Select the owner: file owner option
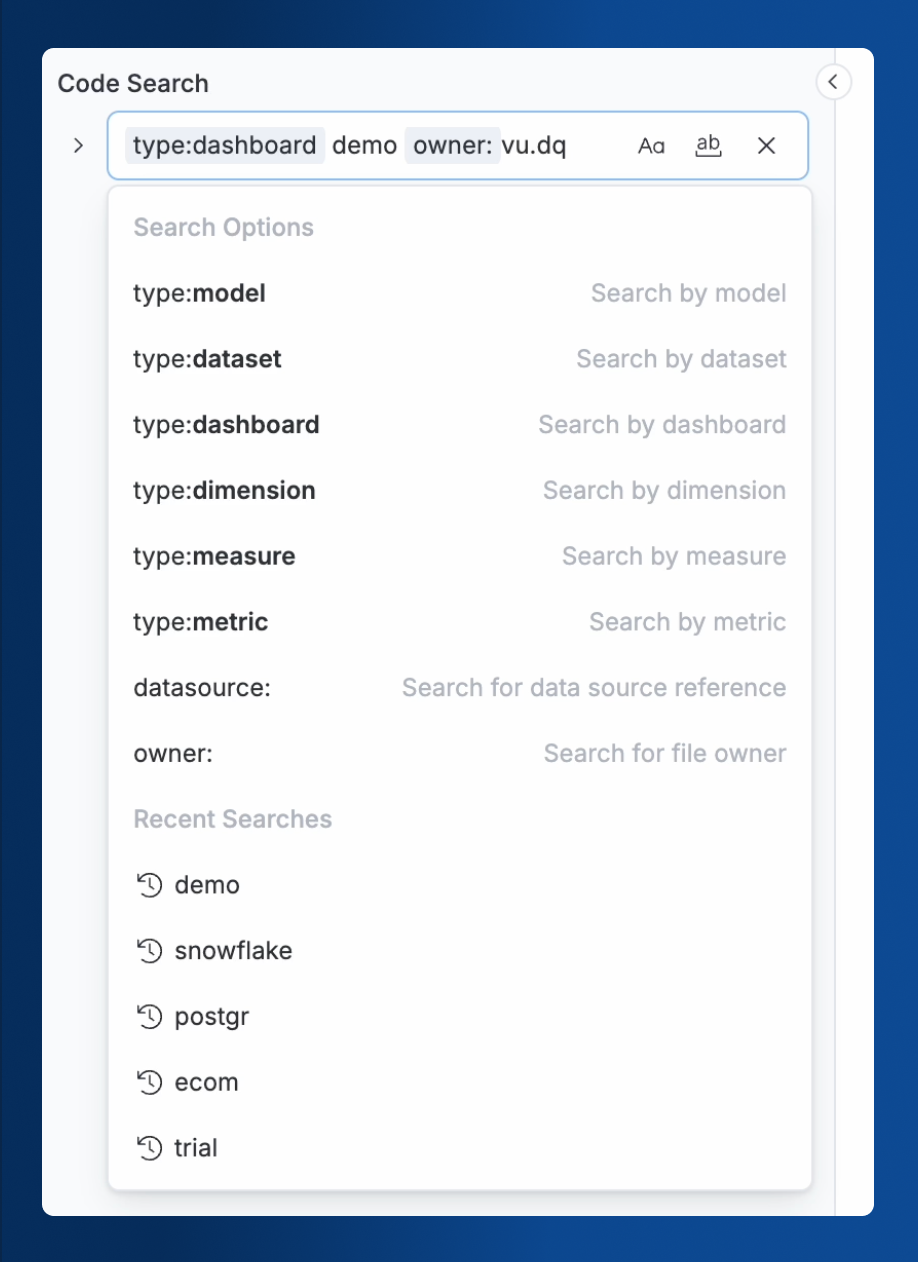The image size is (918, 1262). tap(460, 754)
